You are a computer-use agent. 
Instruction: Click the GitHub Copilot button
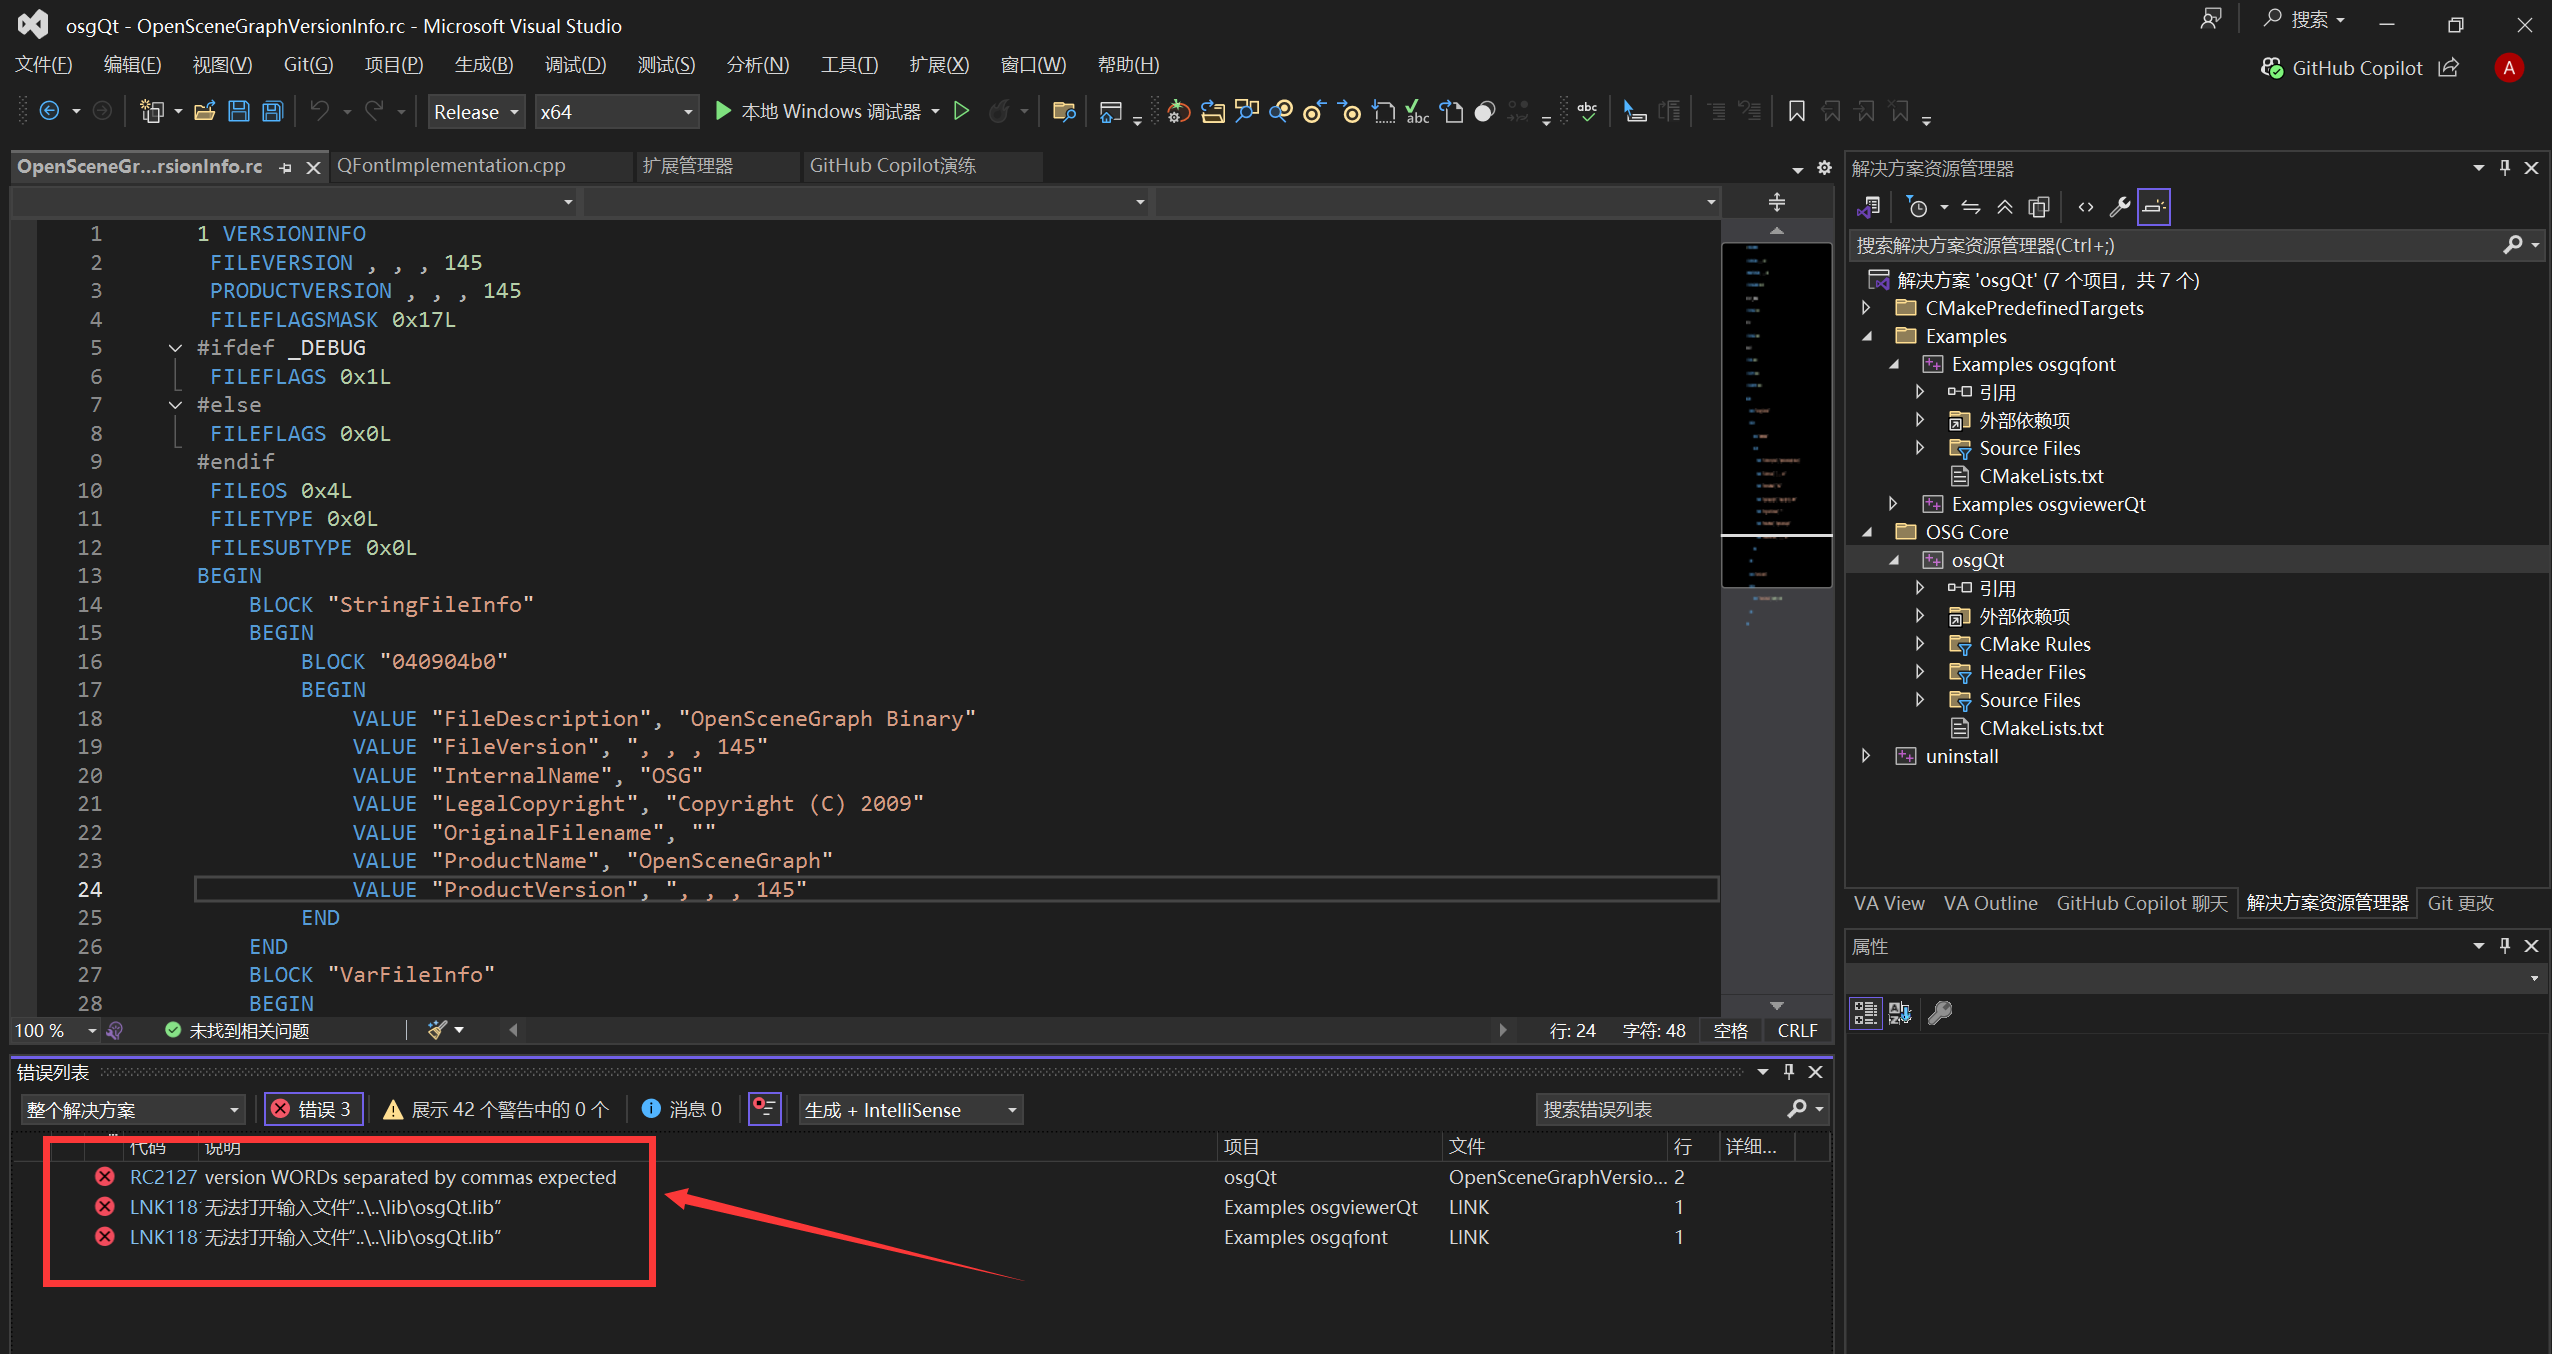pos(2341,68)
